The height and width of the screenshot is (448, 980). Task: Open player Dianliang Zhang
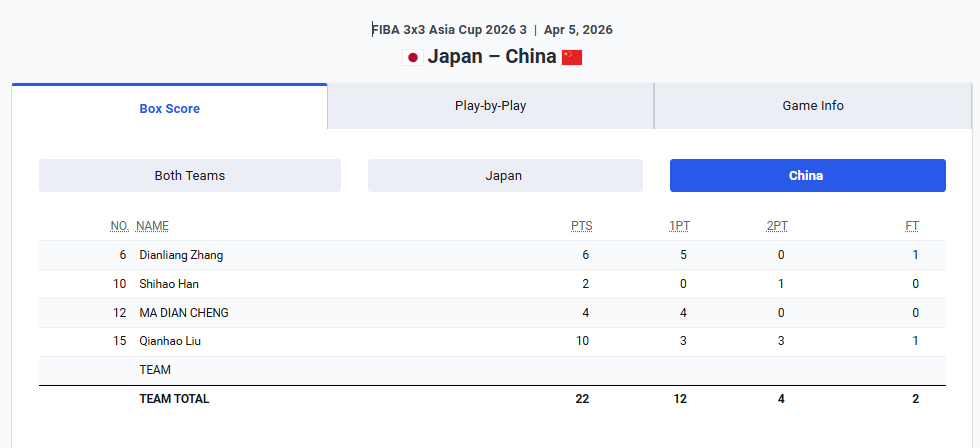click(181, 255)
